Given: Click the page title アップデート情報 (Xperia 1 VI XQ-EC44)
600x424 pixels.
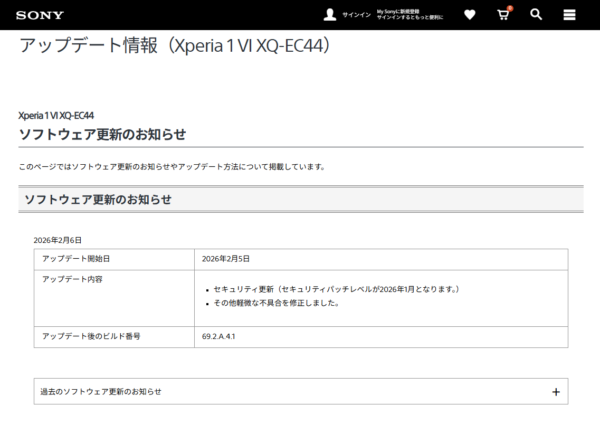Looking at the screenshot, I should click(x=174, y=46).
